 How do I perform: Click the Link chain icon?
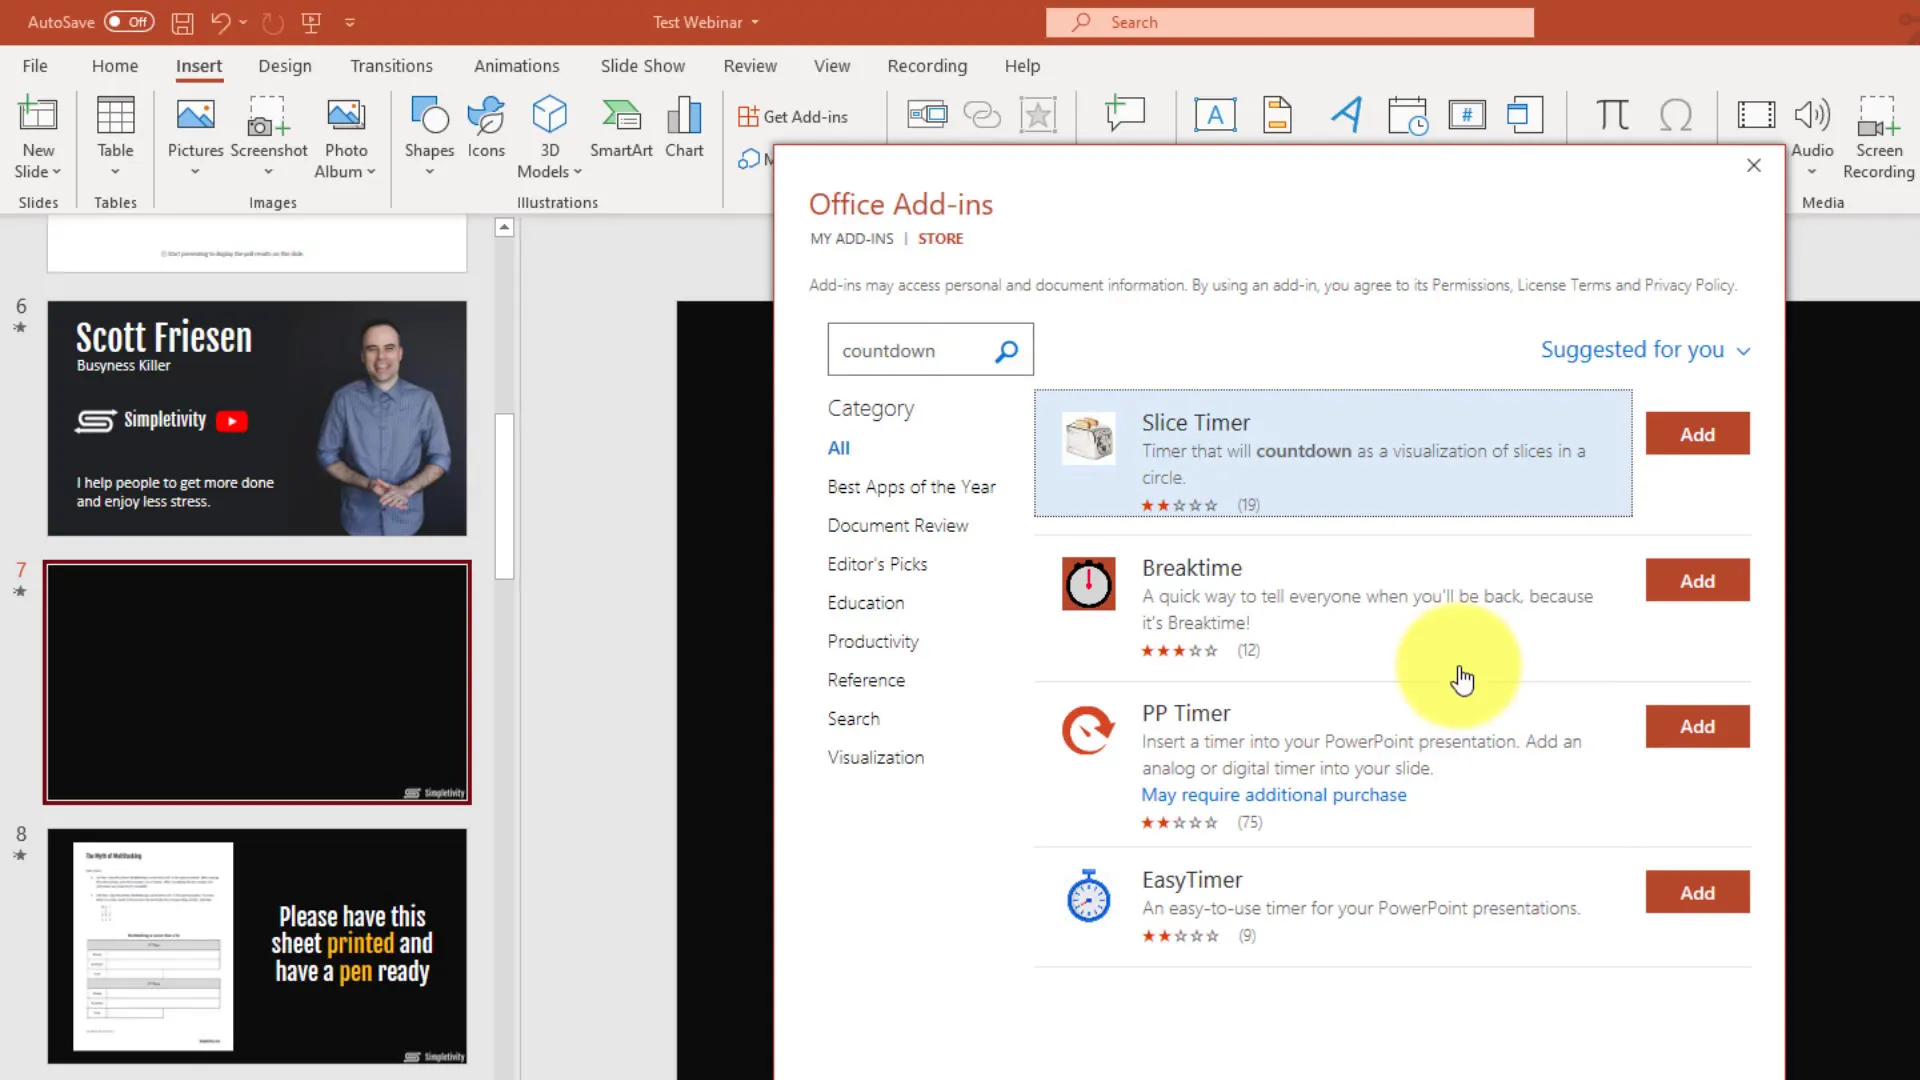982,115
